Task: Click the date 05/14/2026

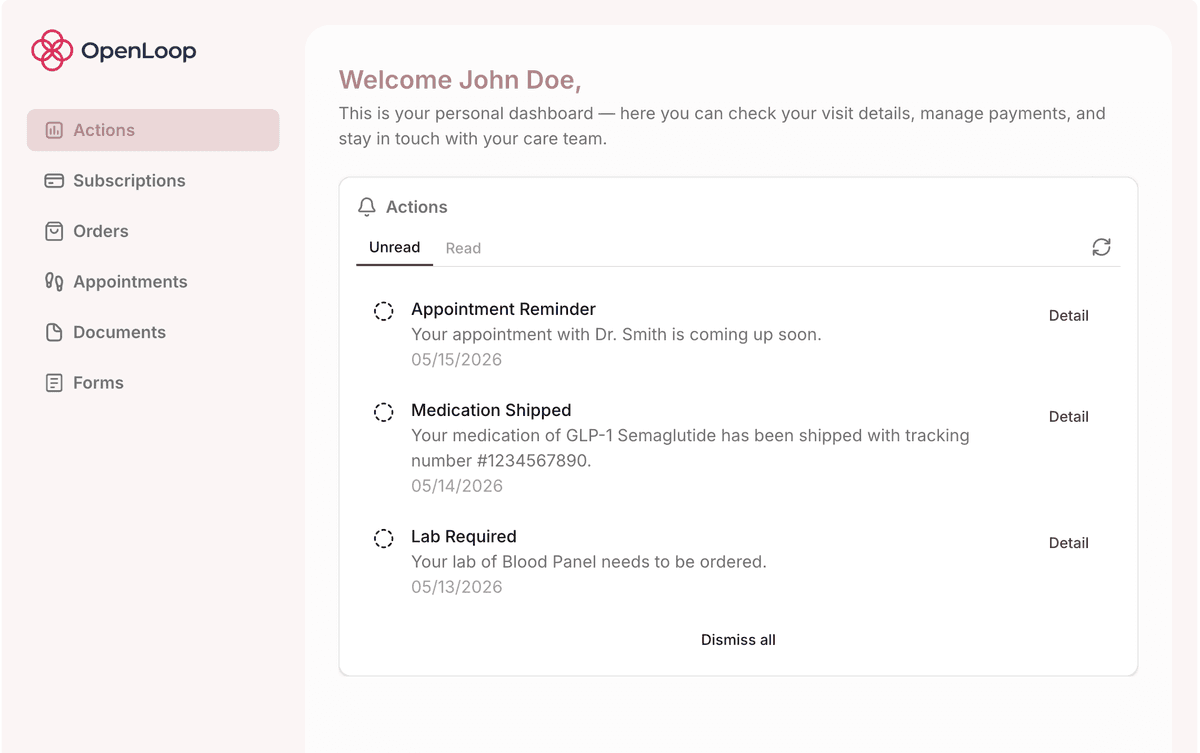Action: (456, 486)
